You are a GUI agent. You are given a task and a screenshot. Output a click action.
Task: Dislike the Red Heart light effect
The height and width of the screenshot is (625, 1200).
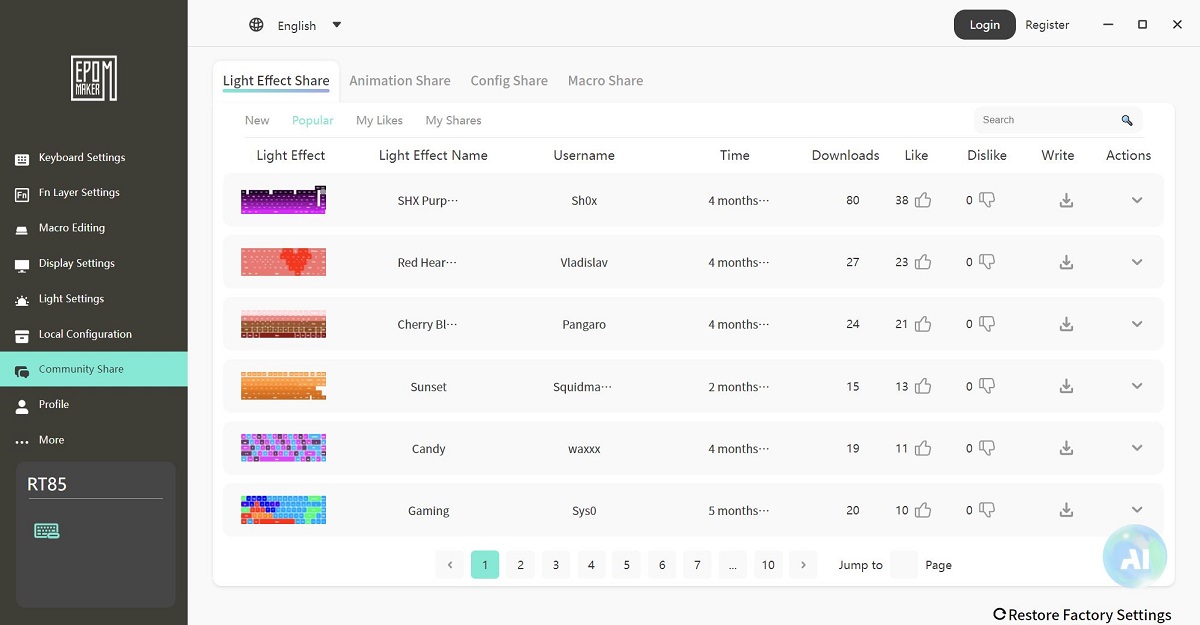click(x=987, y=262)
